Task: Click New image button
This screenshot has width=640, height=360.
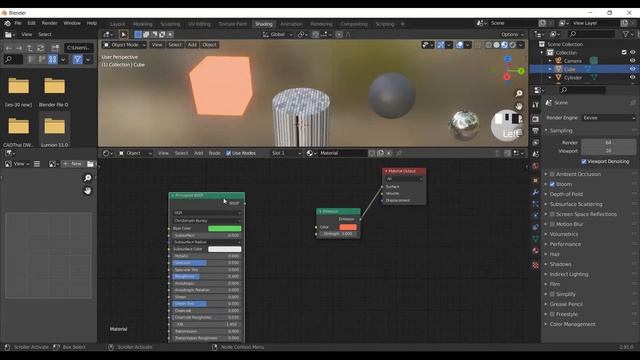Action: tap(73, 164)
